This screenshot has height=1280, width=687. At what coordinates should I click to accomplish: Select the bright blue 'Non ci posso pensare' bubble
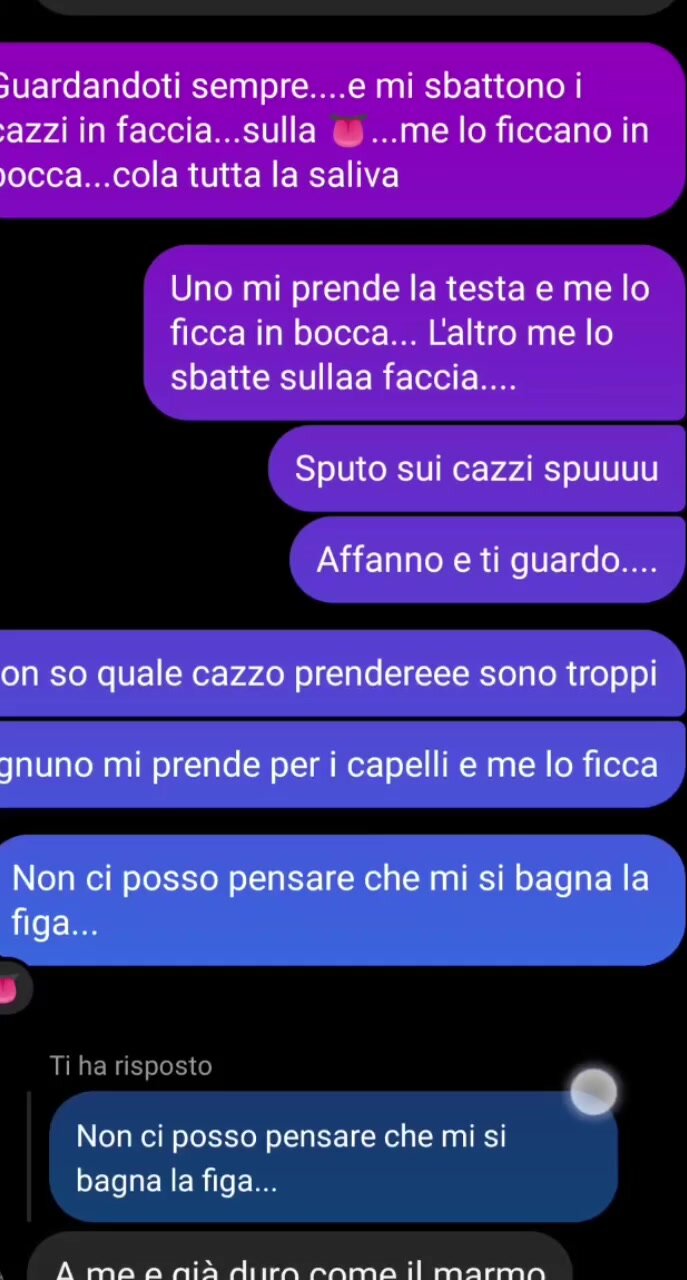[340, 900]
